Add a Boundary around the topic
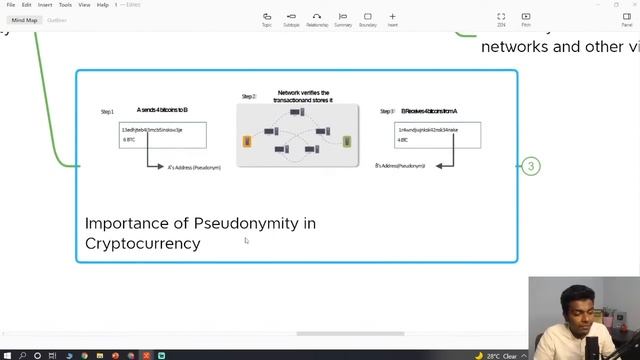This screenshot has height=360, width=640. tap(368, 20)
